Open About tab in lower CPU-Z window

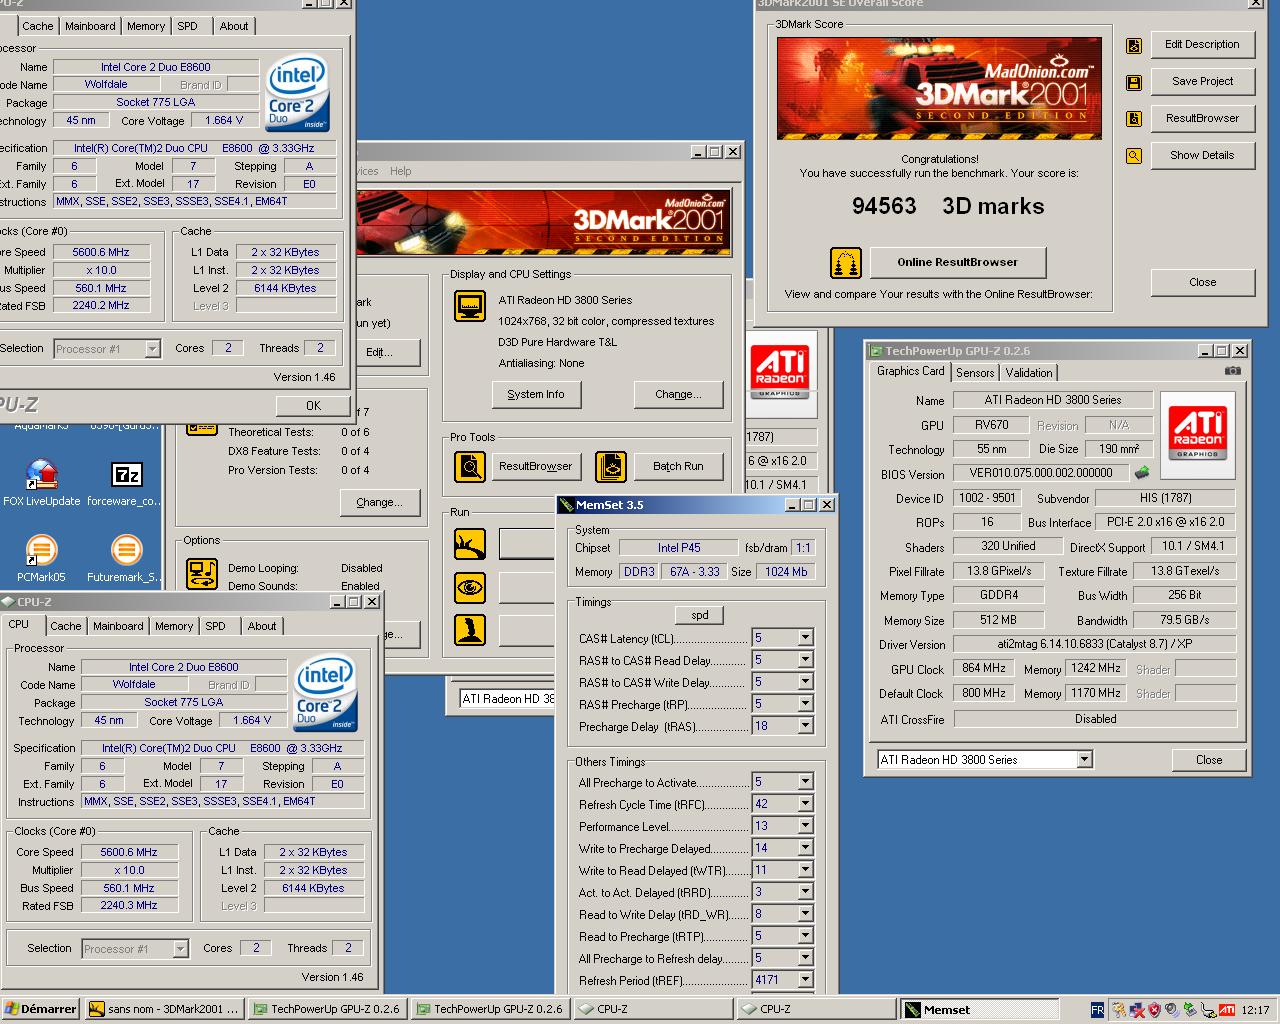pyautogui.click(x=262, y=626)
